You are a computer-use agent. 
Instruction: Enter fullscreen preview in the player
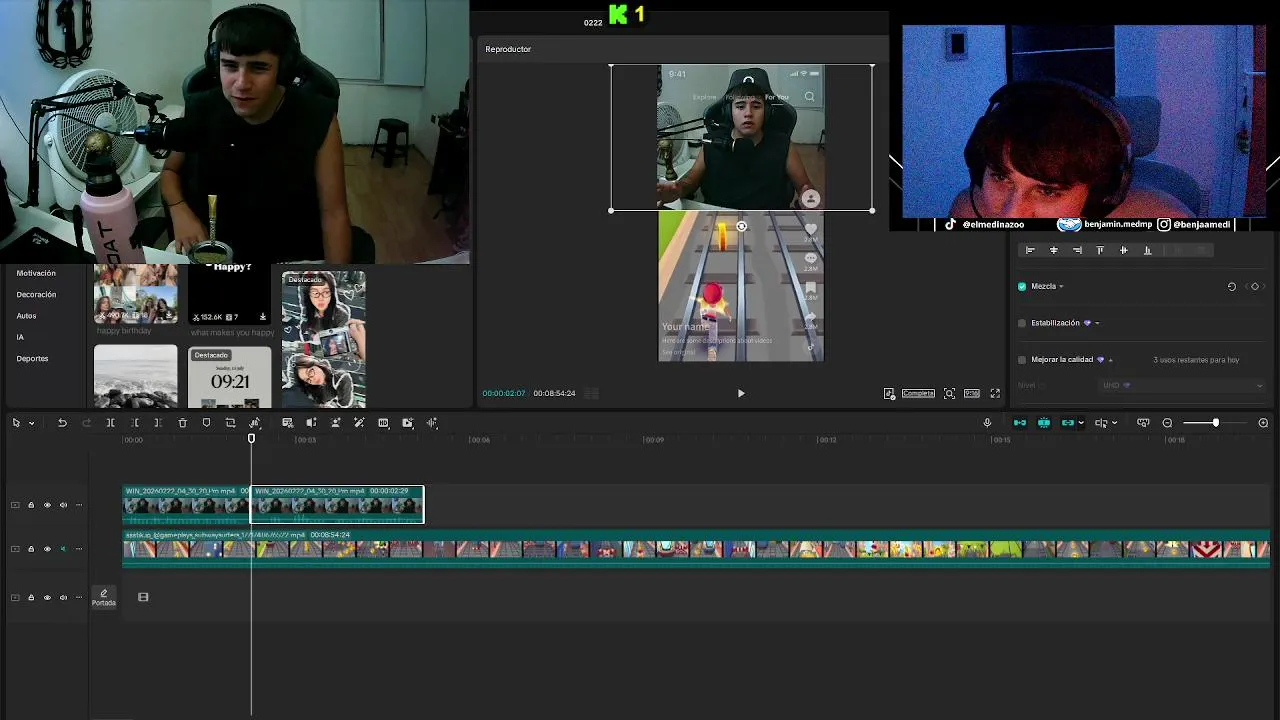click(995, 393)
